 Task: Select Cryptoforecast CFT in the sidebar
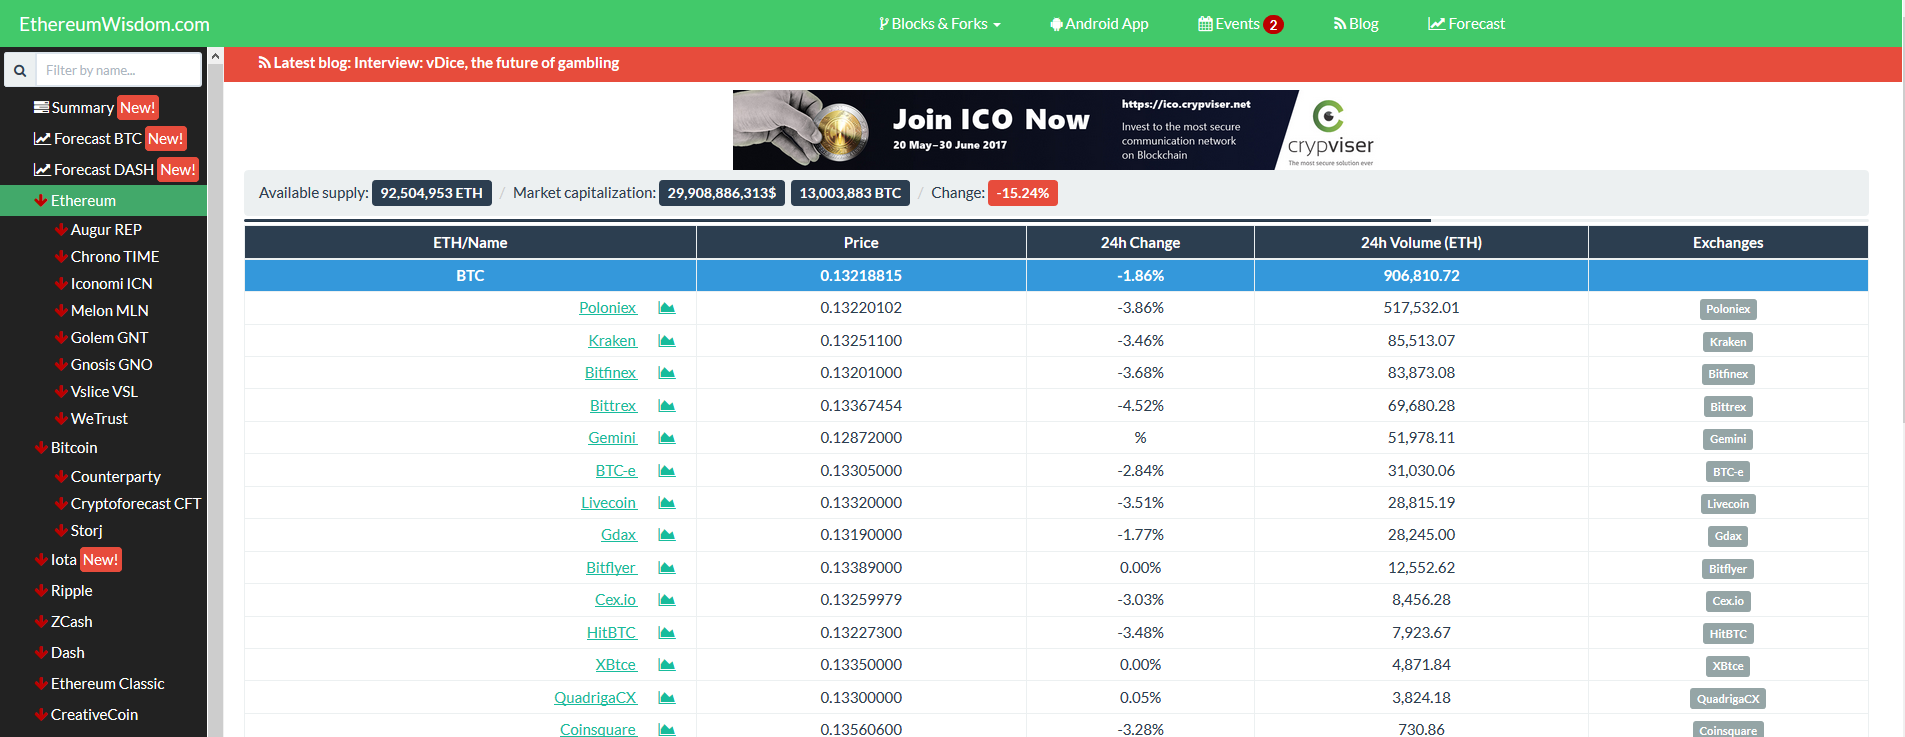pos(135,503)
